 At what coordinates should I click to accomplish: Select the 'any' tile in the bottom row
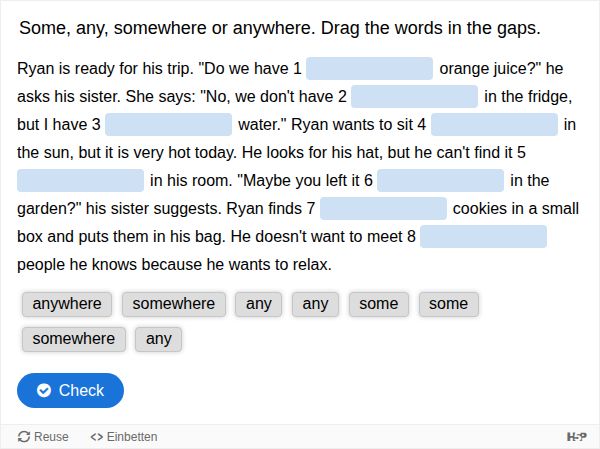[159, 339]
